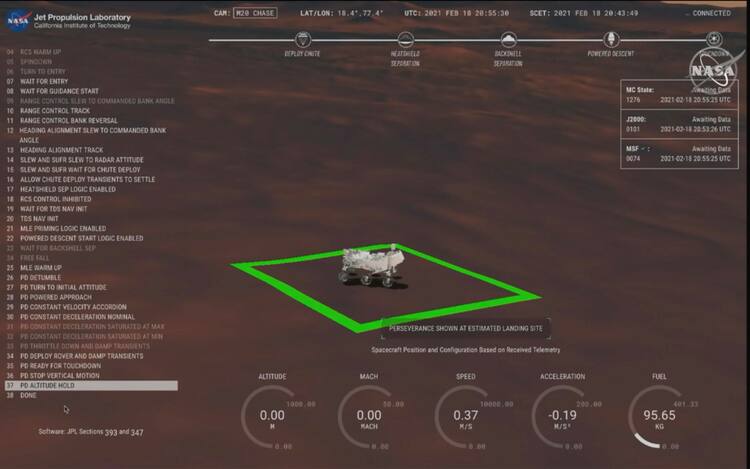Viewport: 750px width, 469px height.
Task: Select step 17 HEATSHIELD SEP LOGIC ENABLED
Action: pos(61,189)
